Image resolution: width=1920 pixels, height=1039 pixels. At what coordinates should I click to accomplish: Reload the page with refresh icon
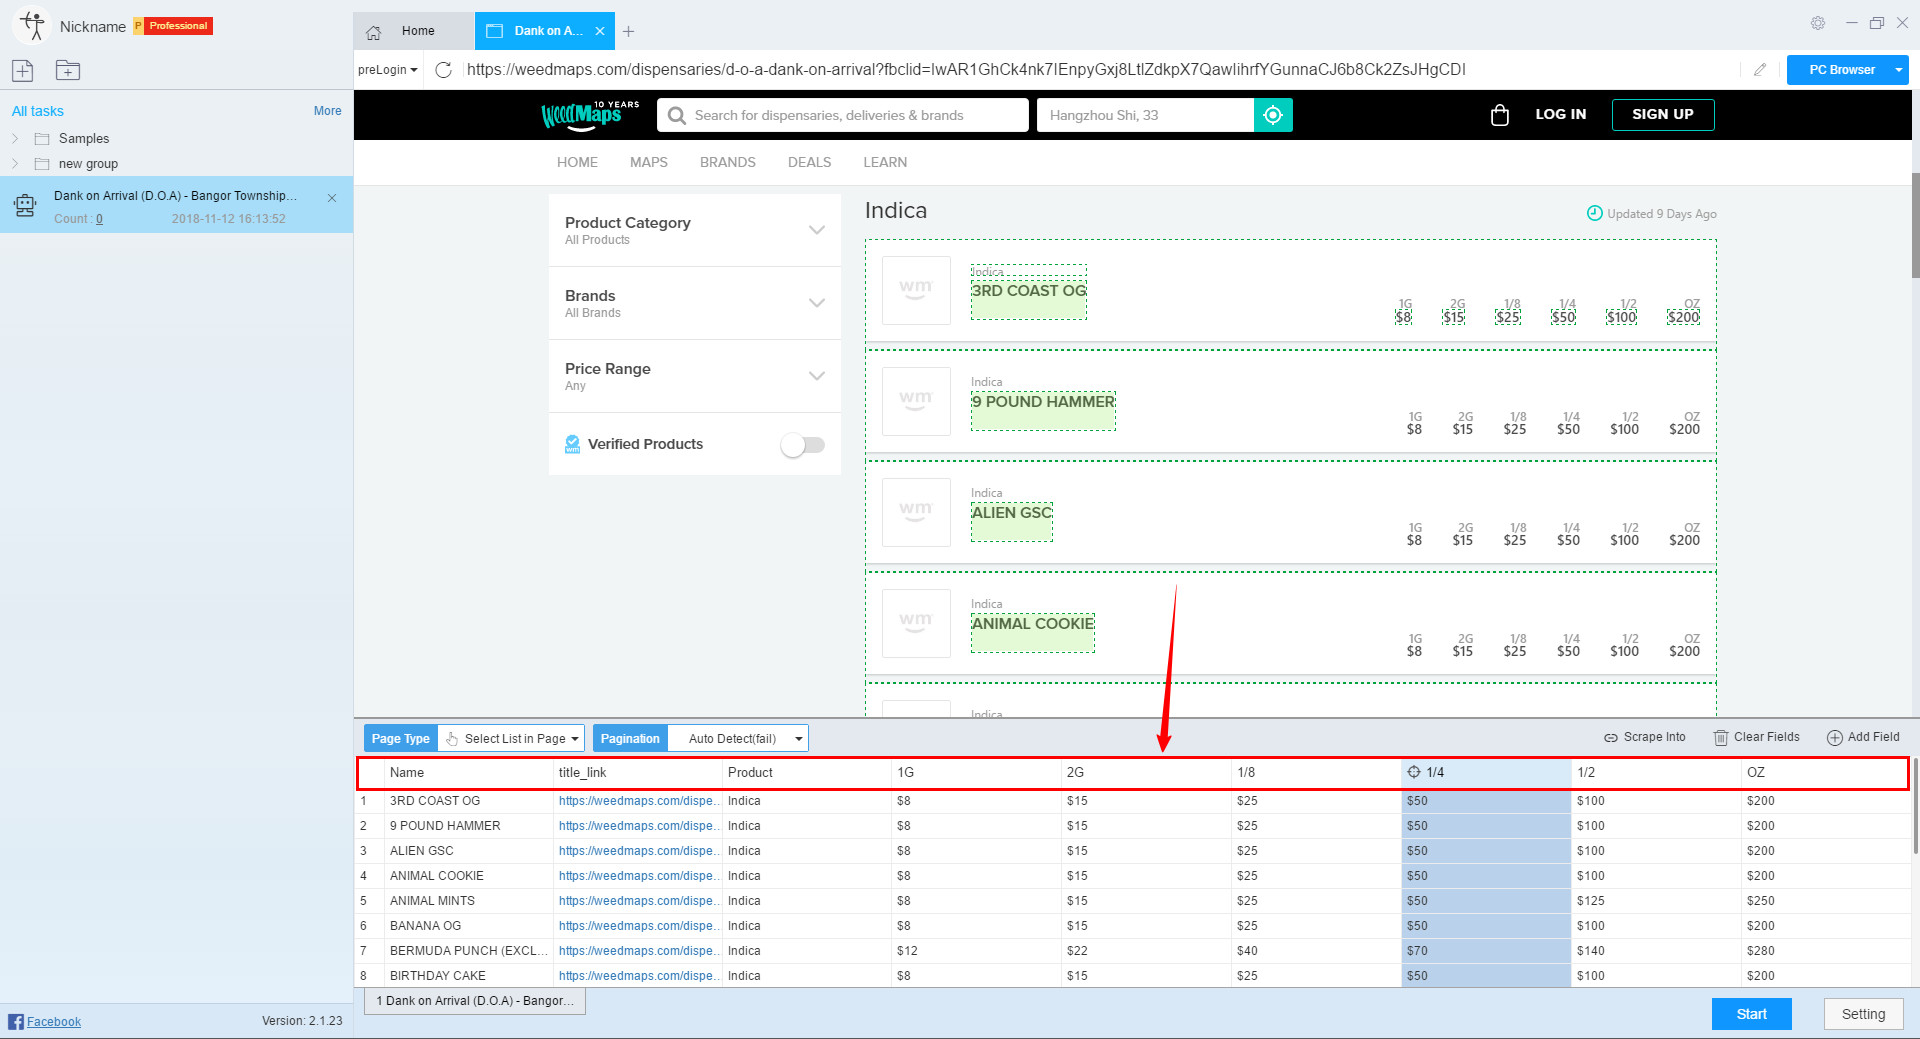tap(444, 70)
